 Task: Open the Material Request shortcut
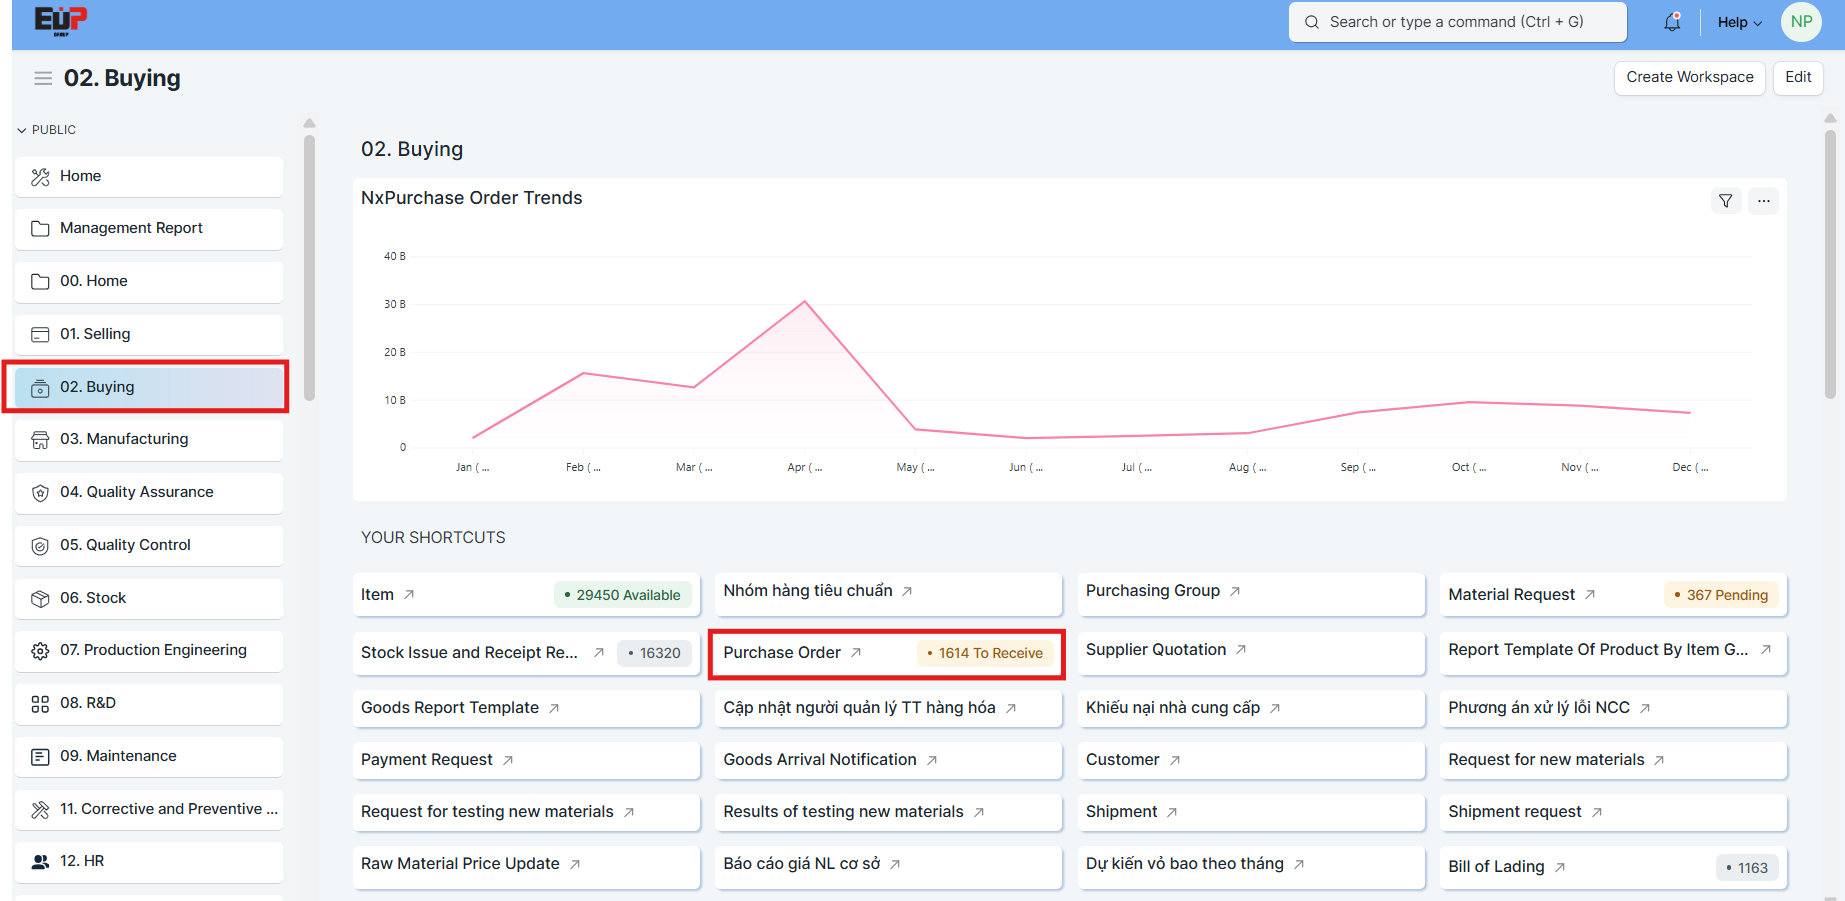coord(1511,595)
